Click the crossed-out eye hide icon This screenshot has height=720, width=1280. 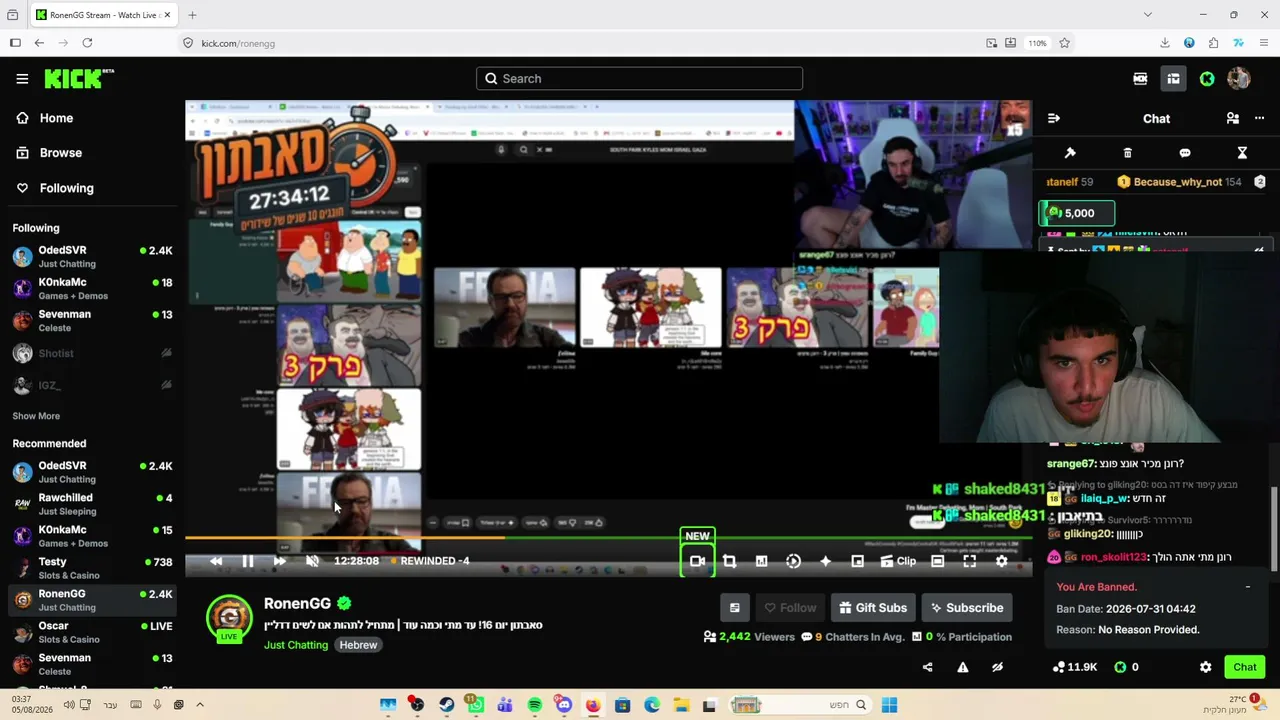997,667
